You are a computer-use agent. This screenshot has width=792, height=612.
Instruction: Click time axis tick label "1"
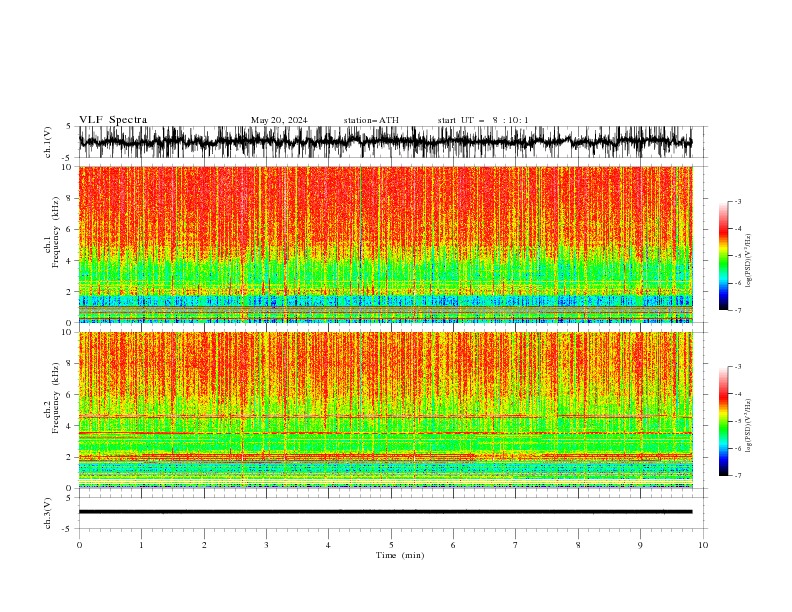pos(141,545)
